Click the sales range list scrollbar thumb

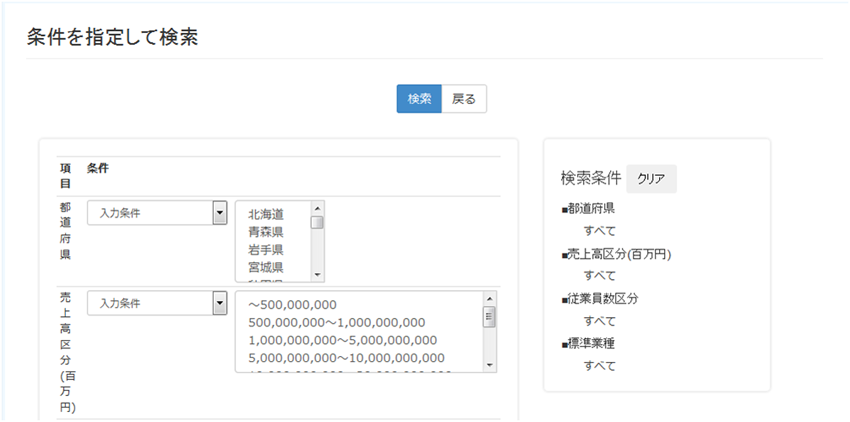tap(489, 317)
